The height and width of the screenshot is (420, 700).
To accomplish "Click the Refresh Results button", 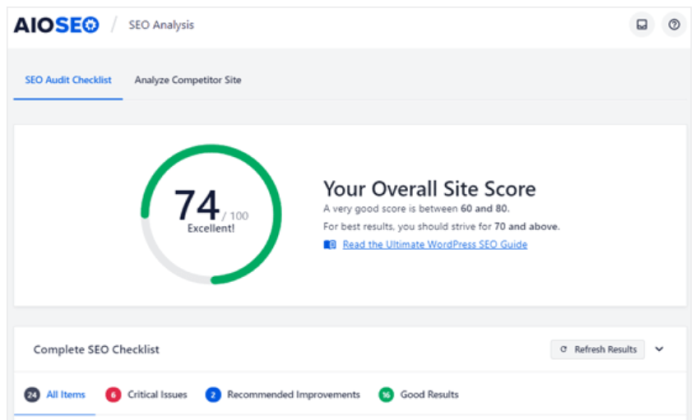I will [597, 349].
